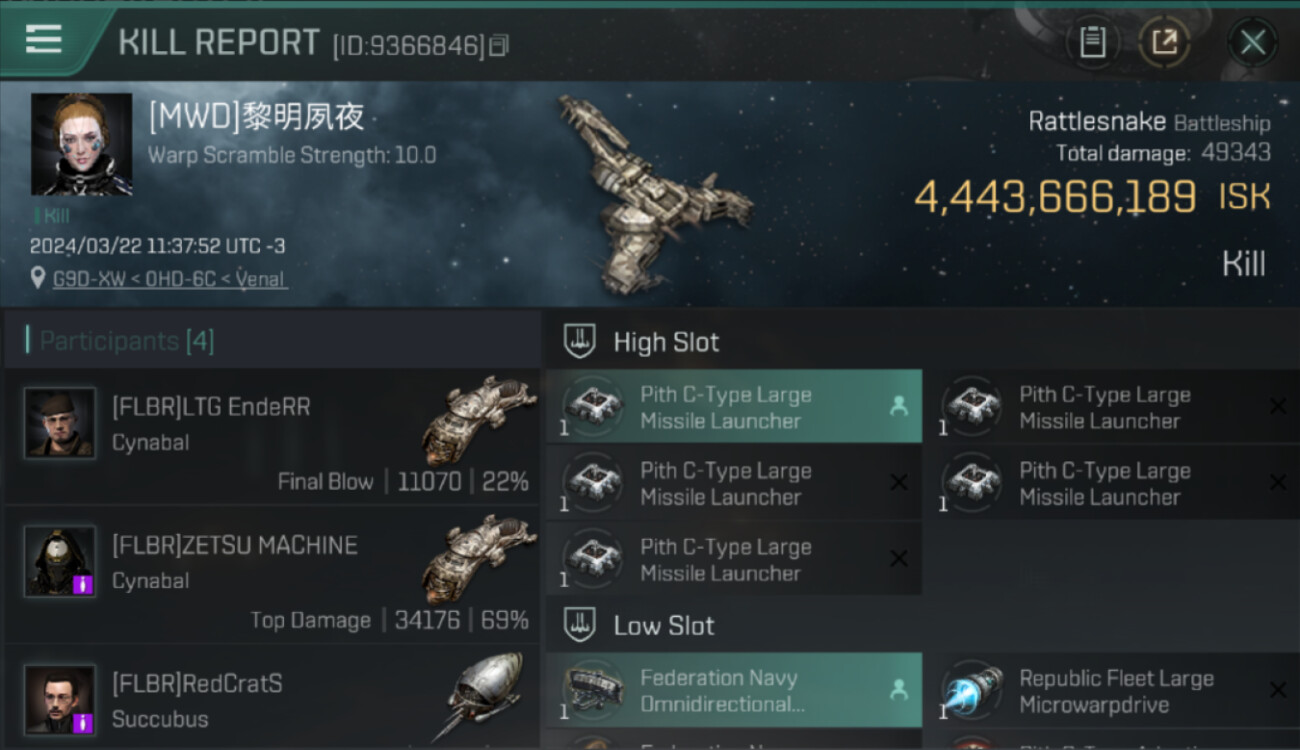The height and width of the screenshot is (750, 1300).
Task: Open RedCratS Succubus participant row
Action: pyautogui.click(x=270, y=697)
